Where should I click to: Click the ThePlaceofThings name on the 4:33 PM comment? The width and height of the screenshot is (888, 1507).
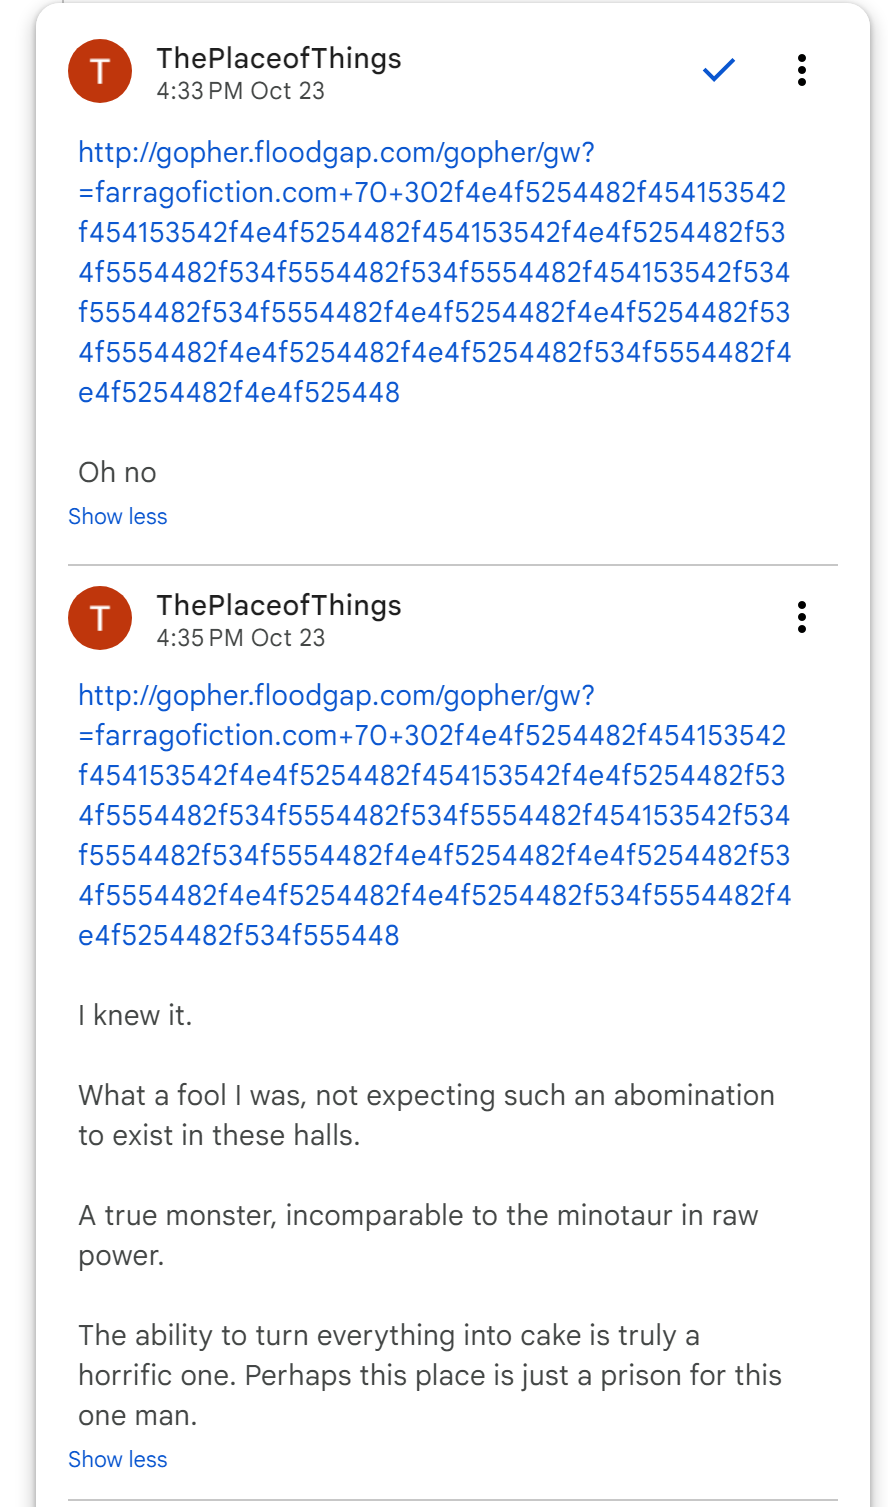[x=278, y=58]
